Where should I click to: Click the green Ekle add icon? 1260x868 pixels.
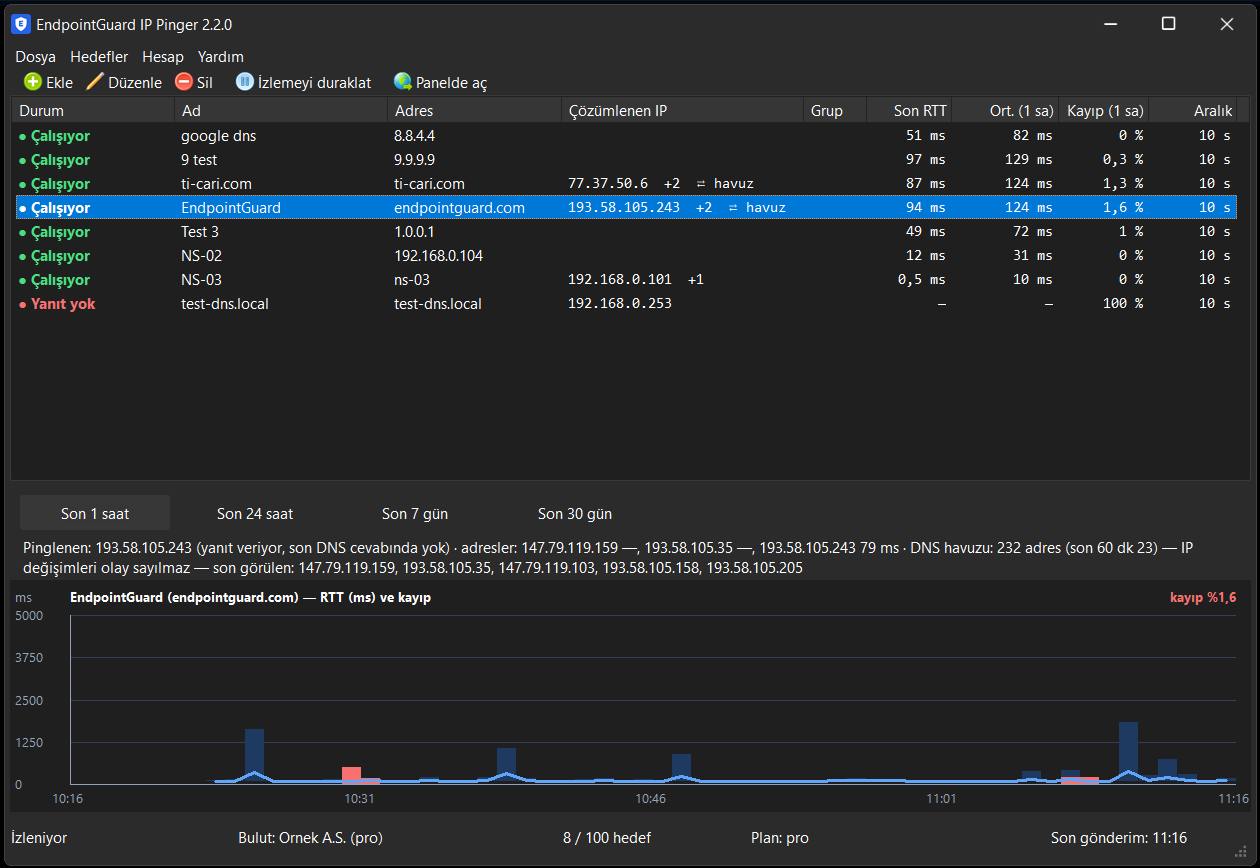point(33,82)
